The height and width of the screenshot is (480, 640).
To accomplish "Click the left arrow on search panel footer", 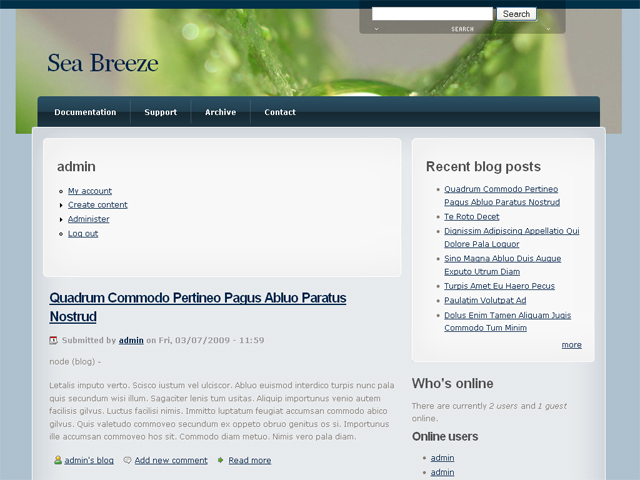I will coord(377,29).
